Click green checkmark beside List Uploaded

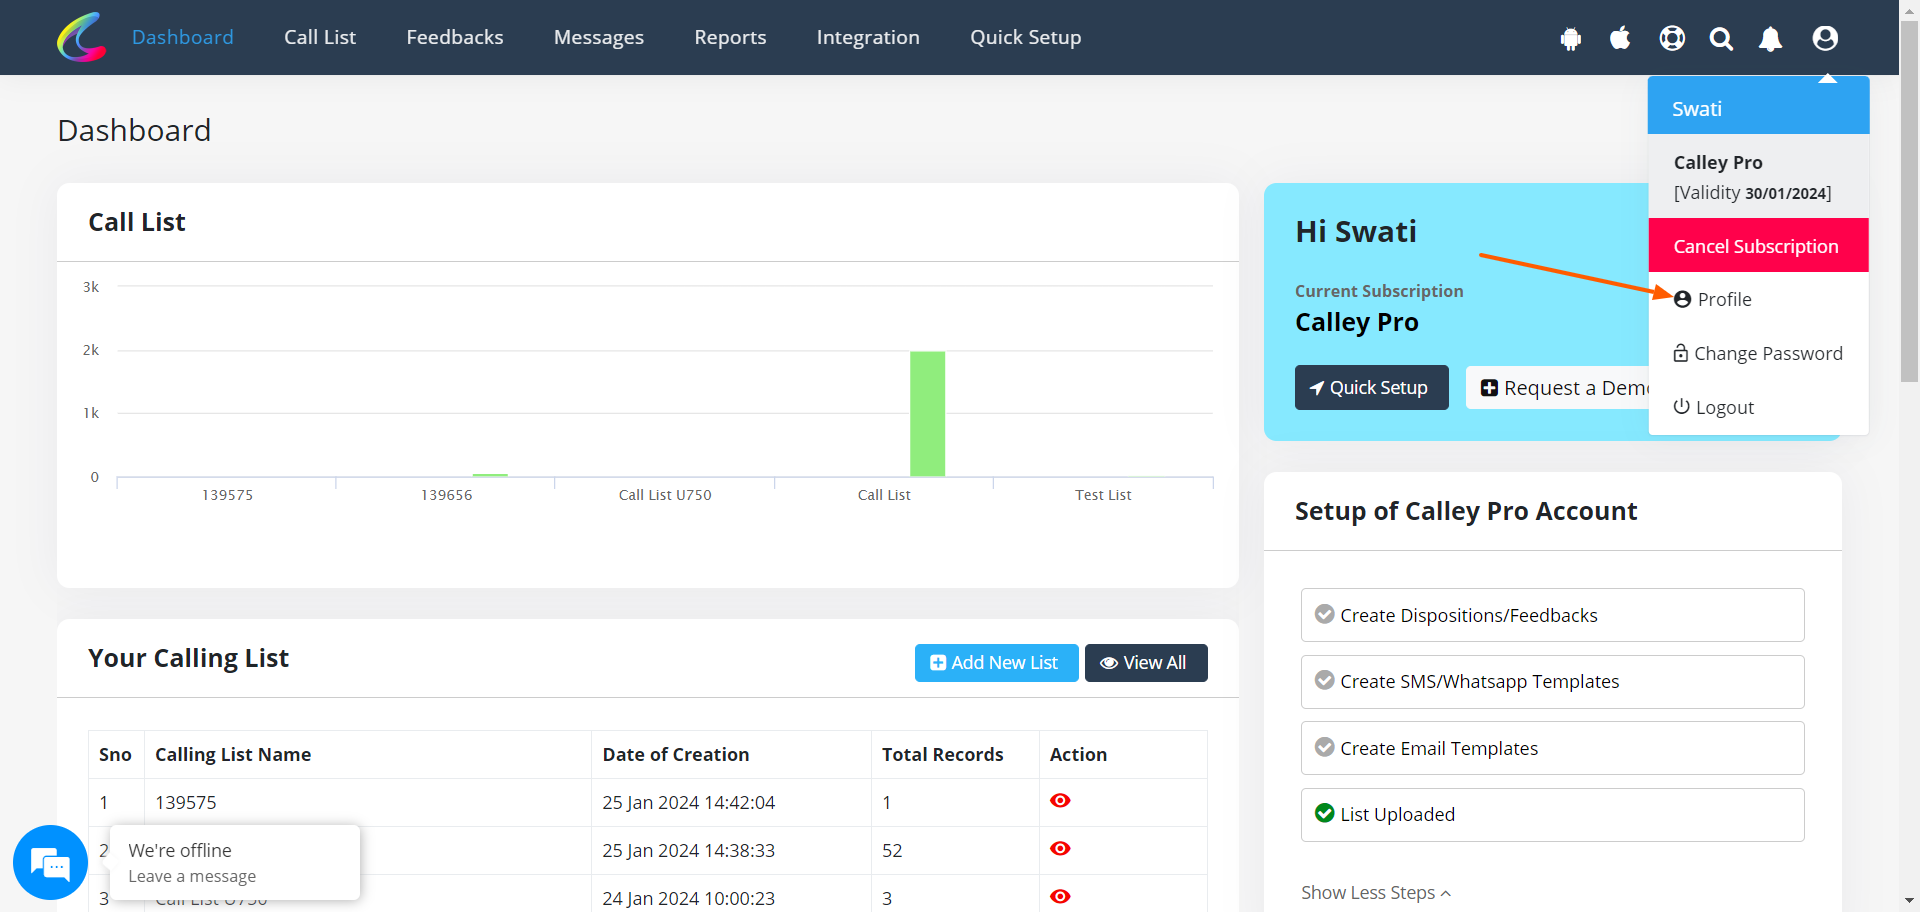pos(1324,813)
